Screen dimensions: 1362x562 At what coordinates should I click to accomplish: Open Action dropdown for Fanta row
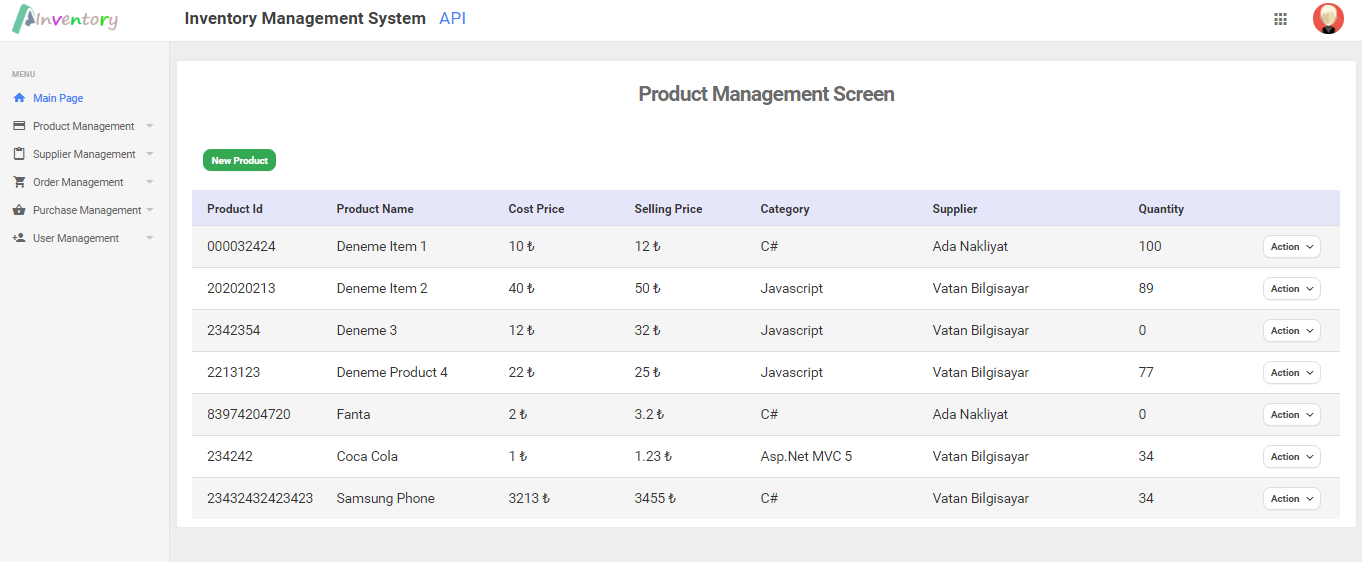pos(1291,415)
